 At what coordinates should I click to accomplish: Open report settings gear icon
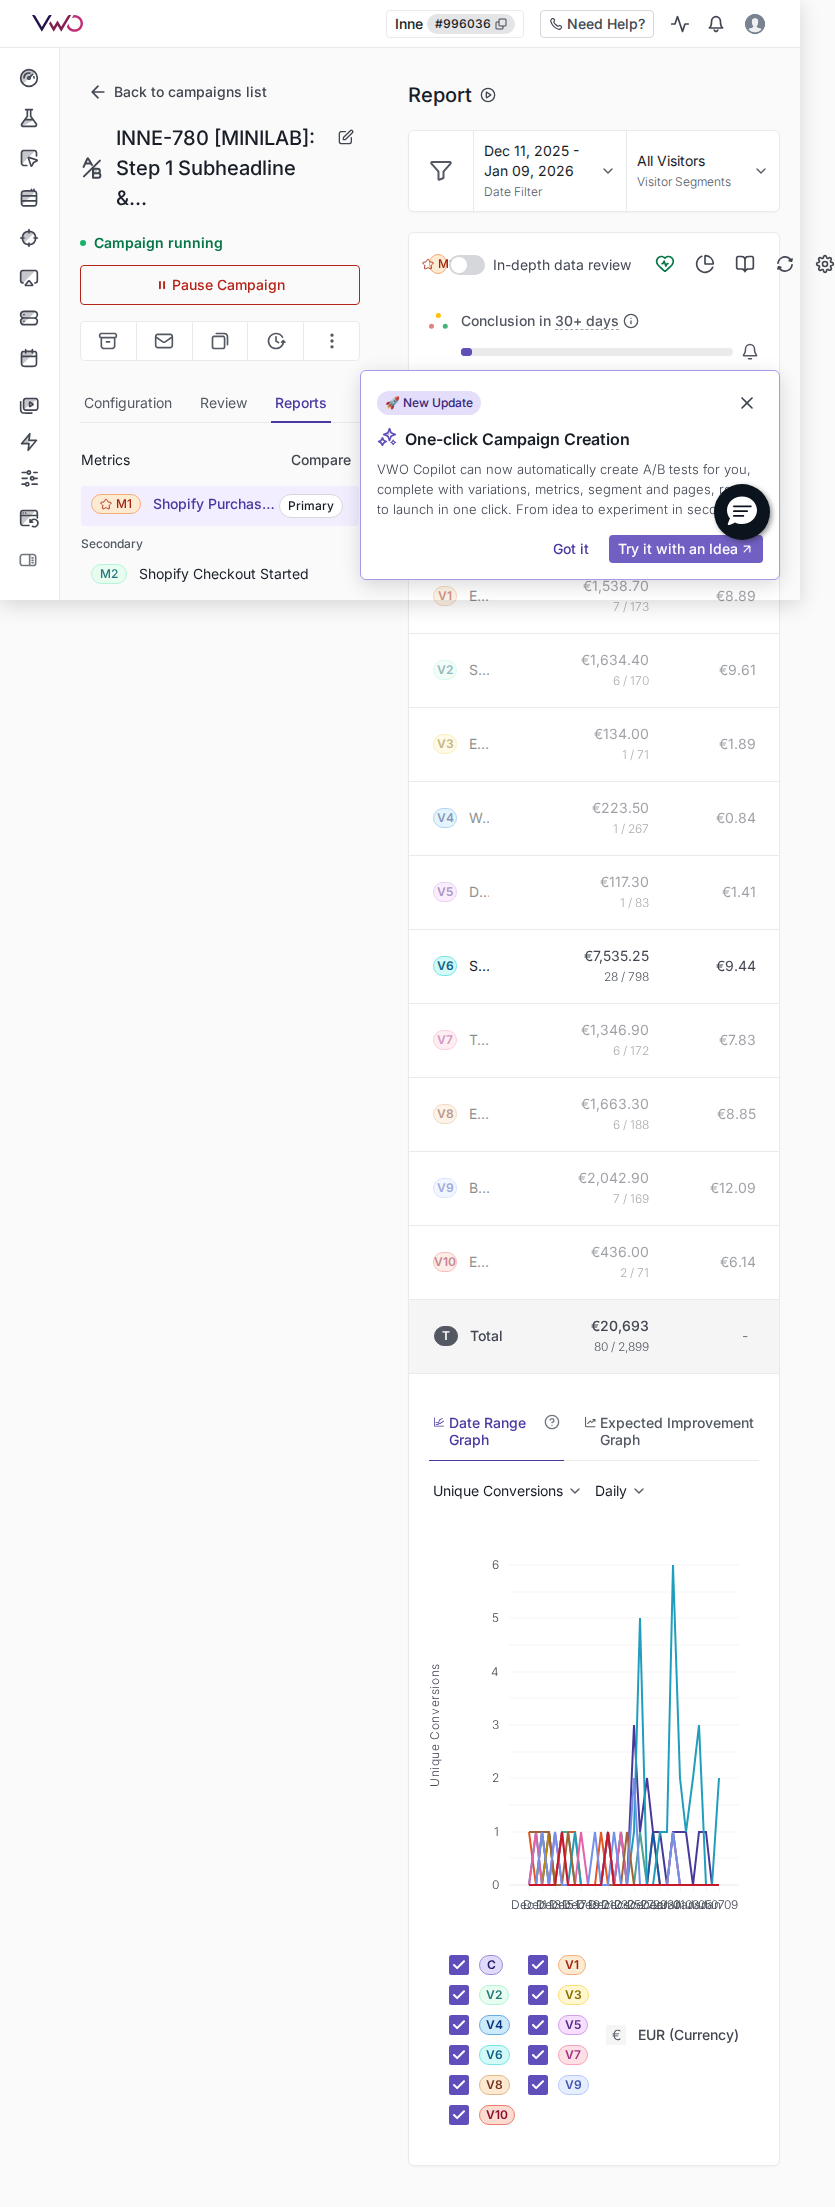pyautogui.click(x=824, y=264)
